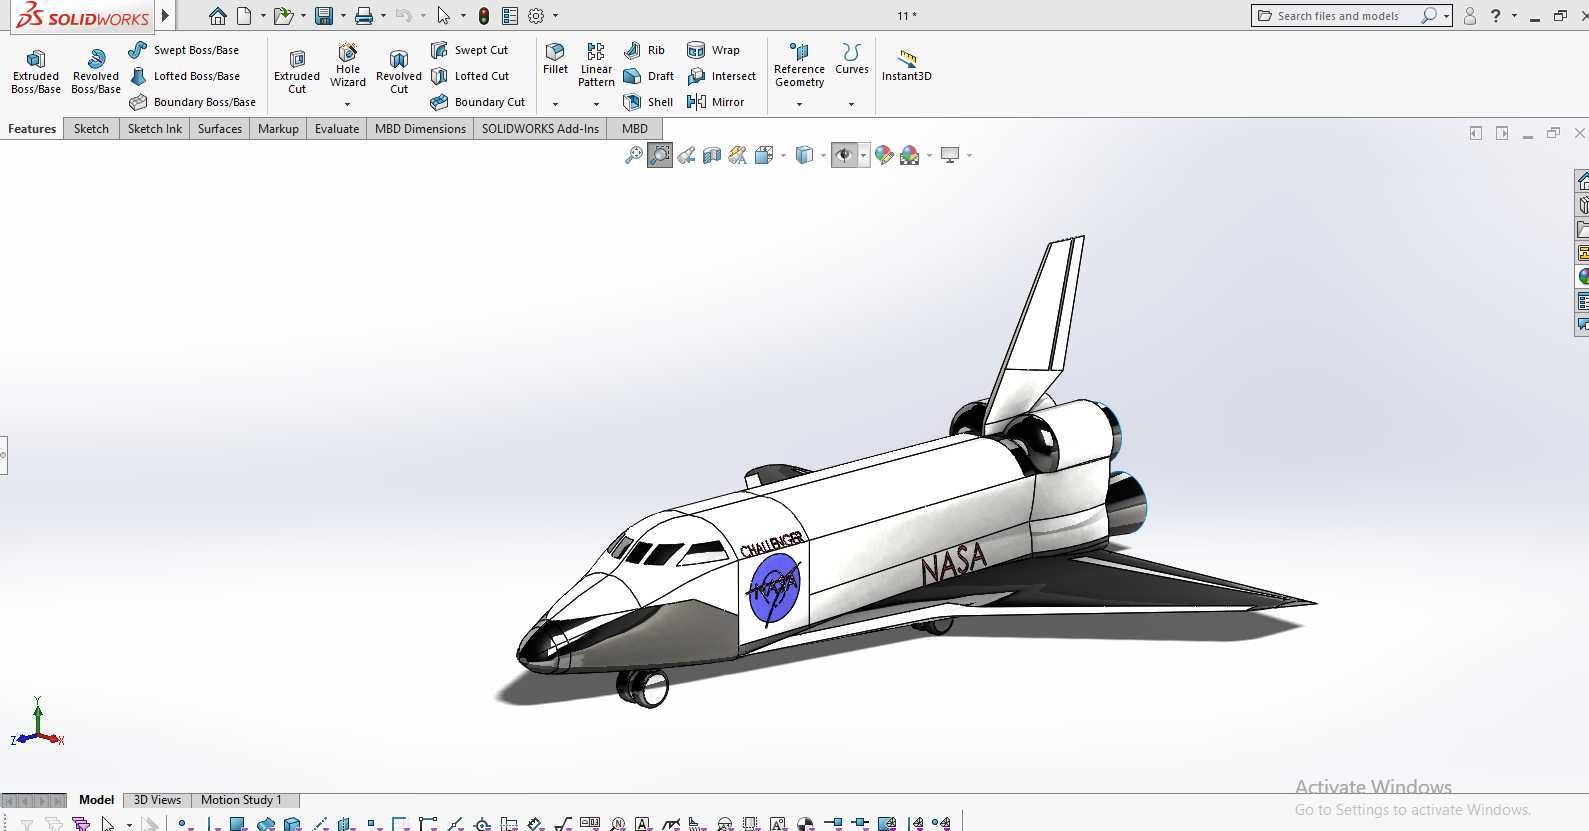Click the Print icon in the title bar
1589x831 pixels.
coord(364,16)
